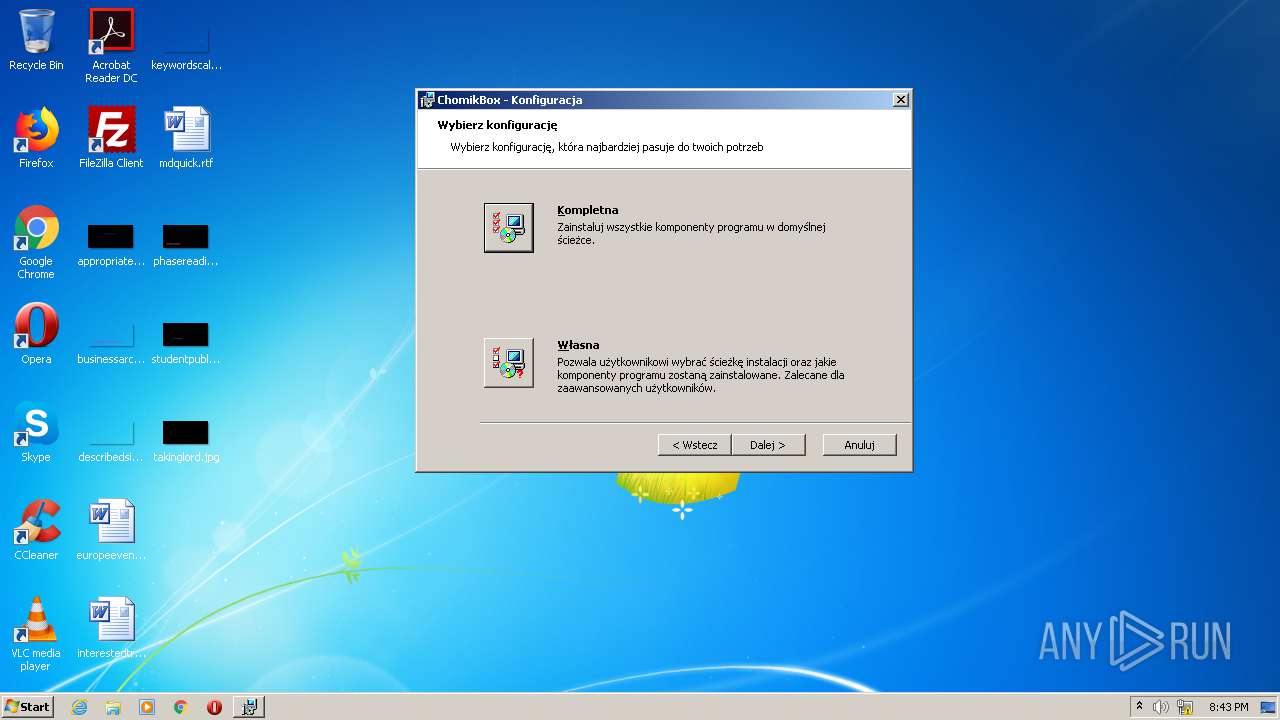Viewport: 1280px width, 720px height.
Task: Open Opera from the taskbar
Action: [x=214, y=707]
